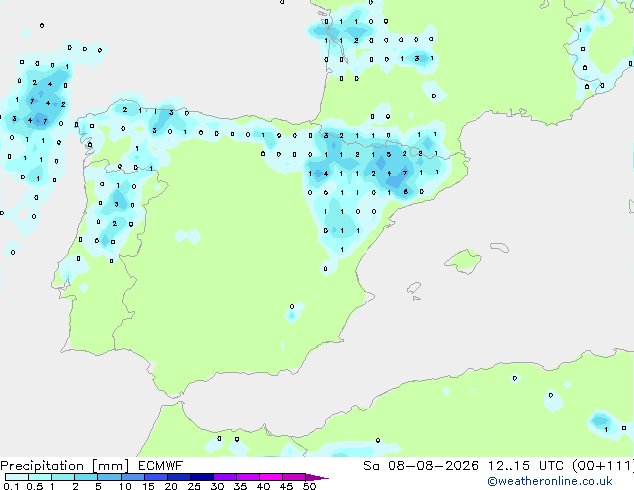Pick the 0.1–0.5 mm legend swatch
Screen dimensions: 634x490
point(17,477)
